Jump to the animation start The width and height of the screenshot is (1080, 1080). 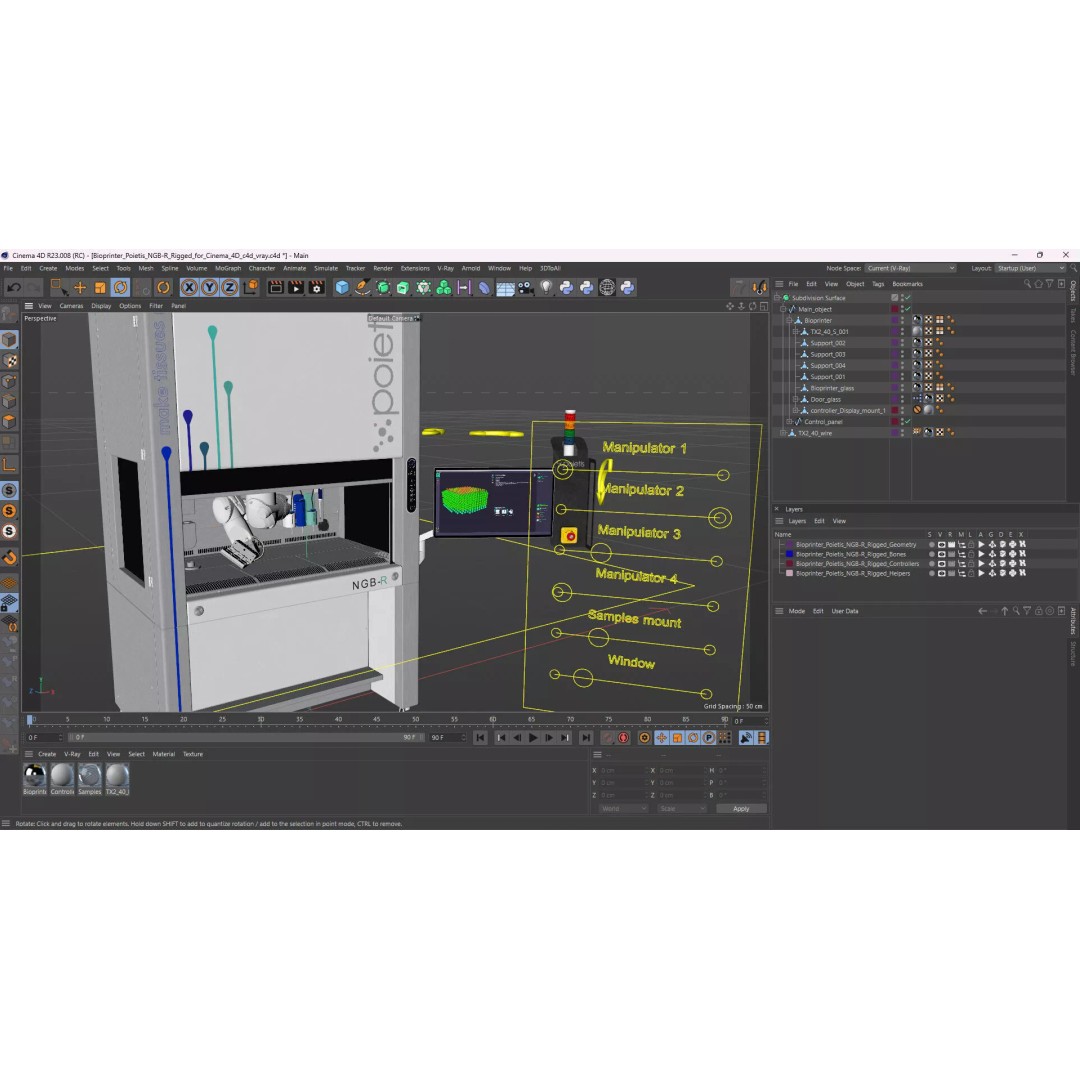point(480,738)
